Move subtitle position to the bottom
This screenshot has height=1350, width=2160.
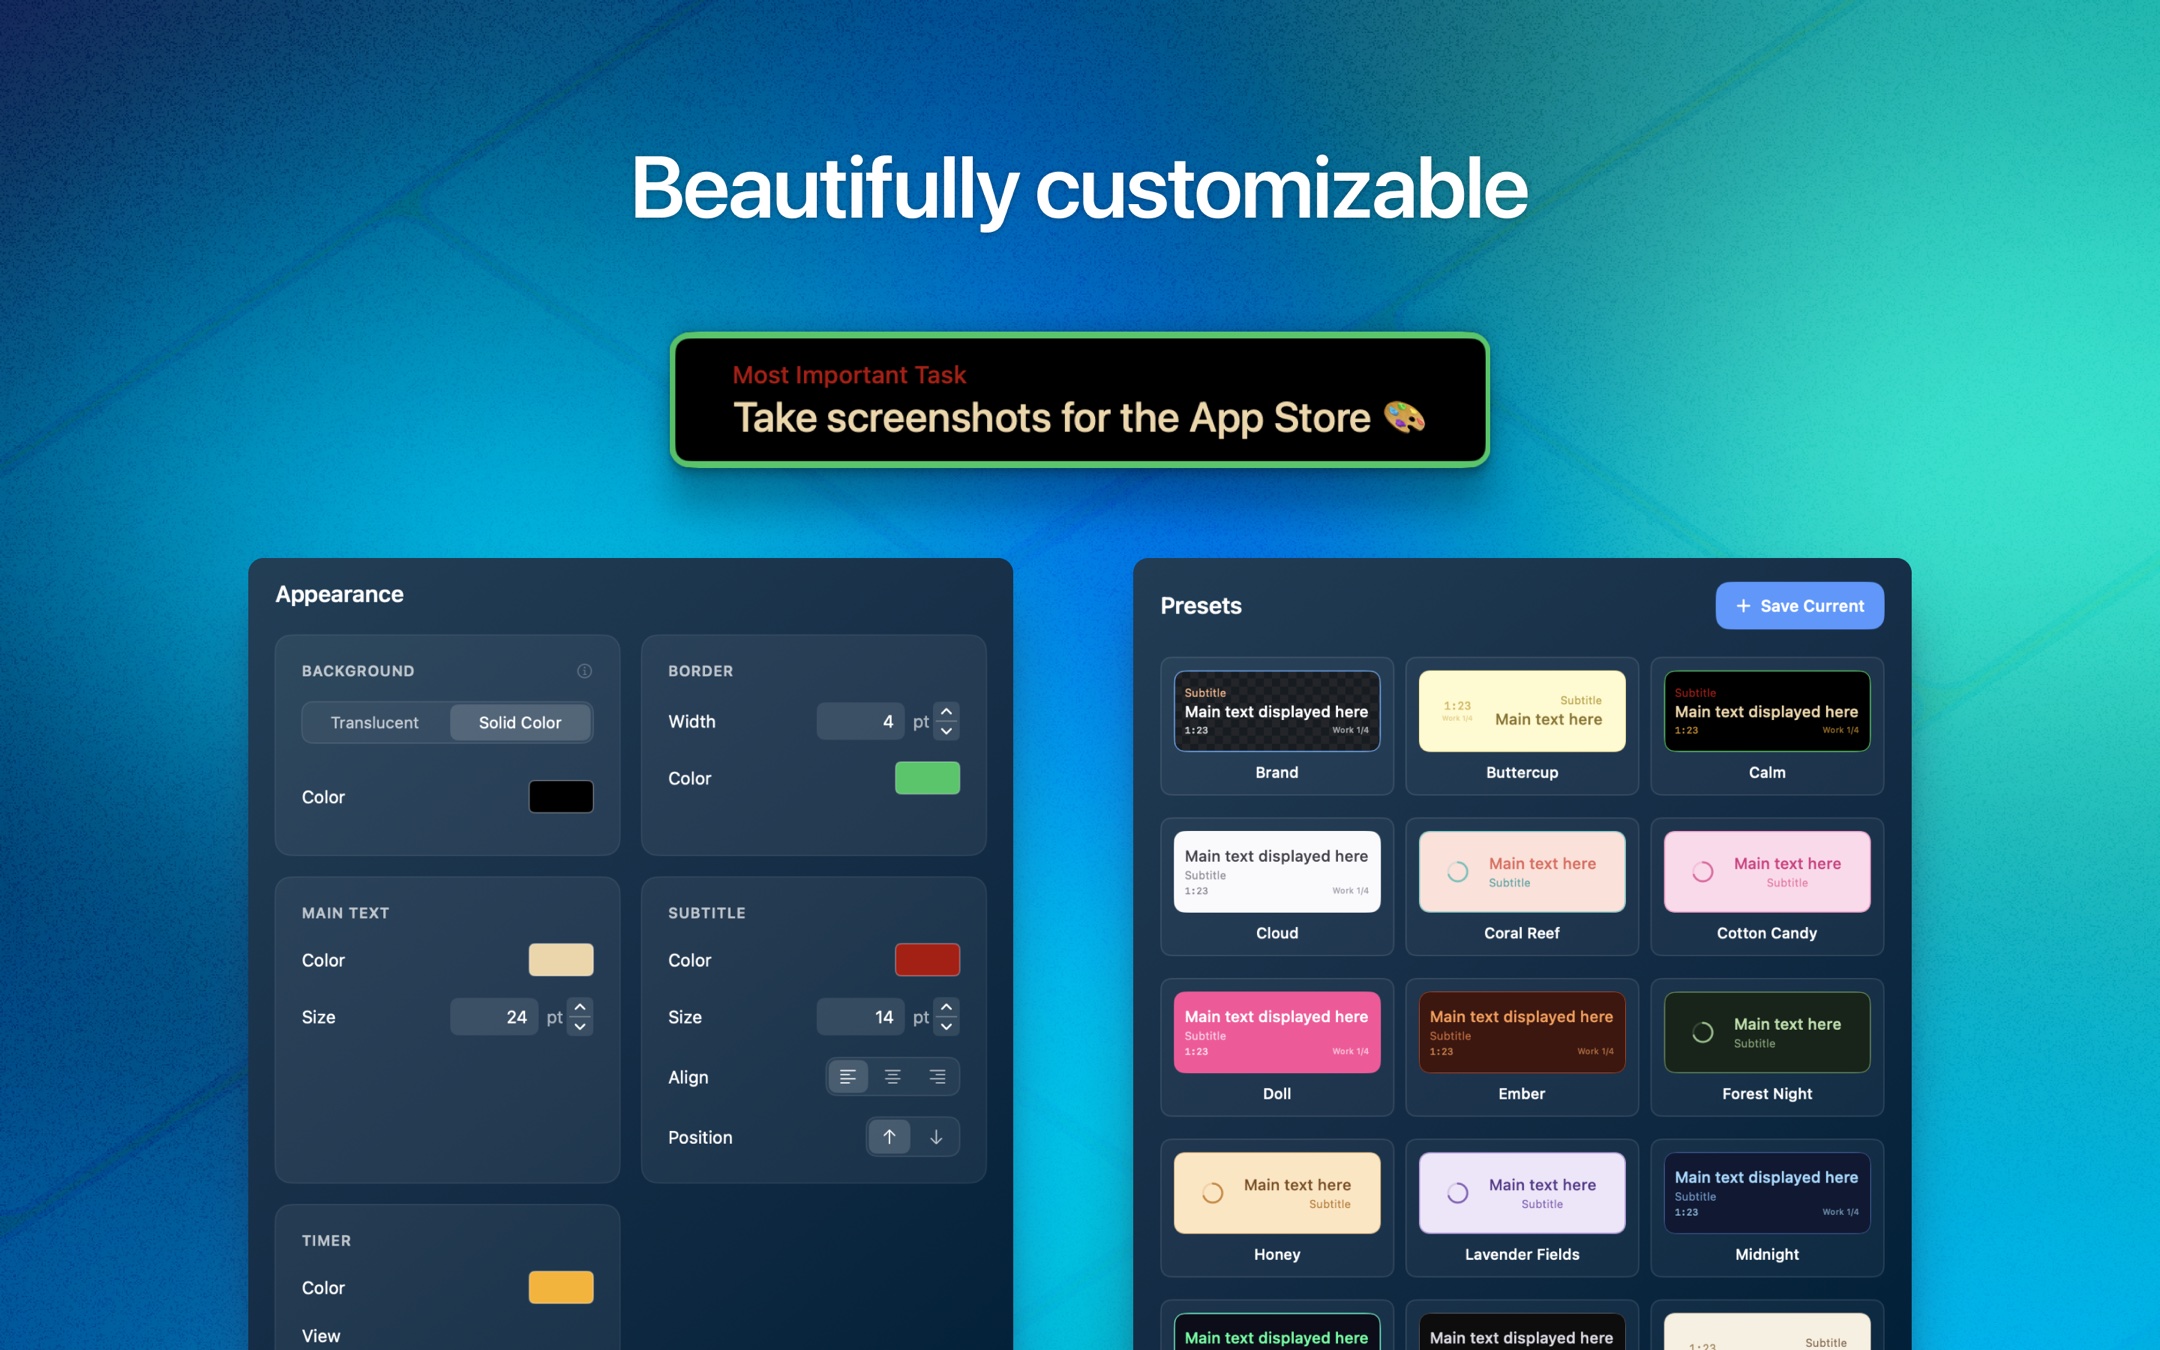click(935, 1137)
